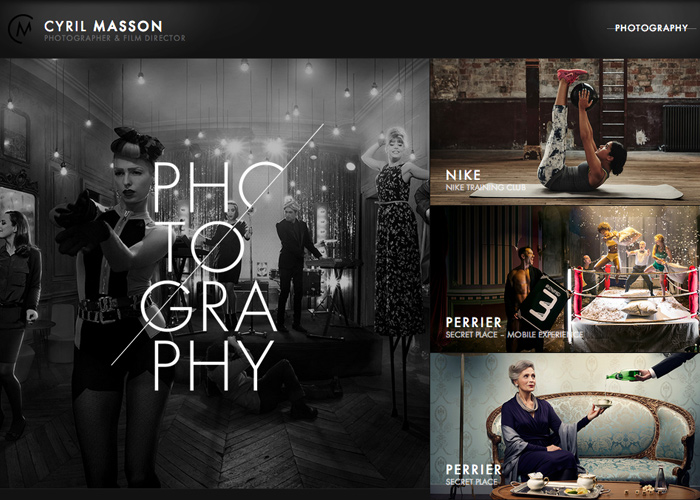The image size is (700, 500).
Task: Open the Perrier Secret Place Mobile Experience thumbnail
Action: pyautogui.click(x=565, y=279)
